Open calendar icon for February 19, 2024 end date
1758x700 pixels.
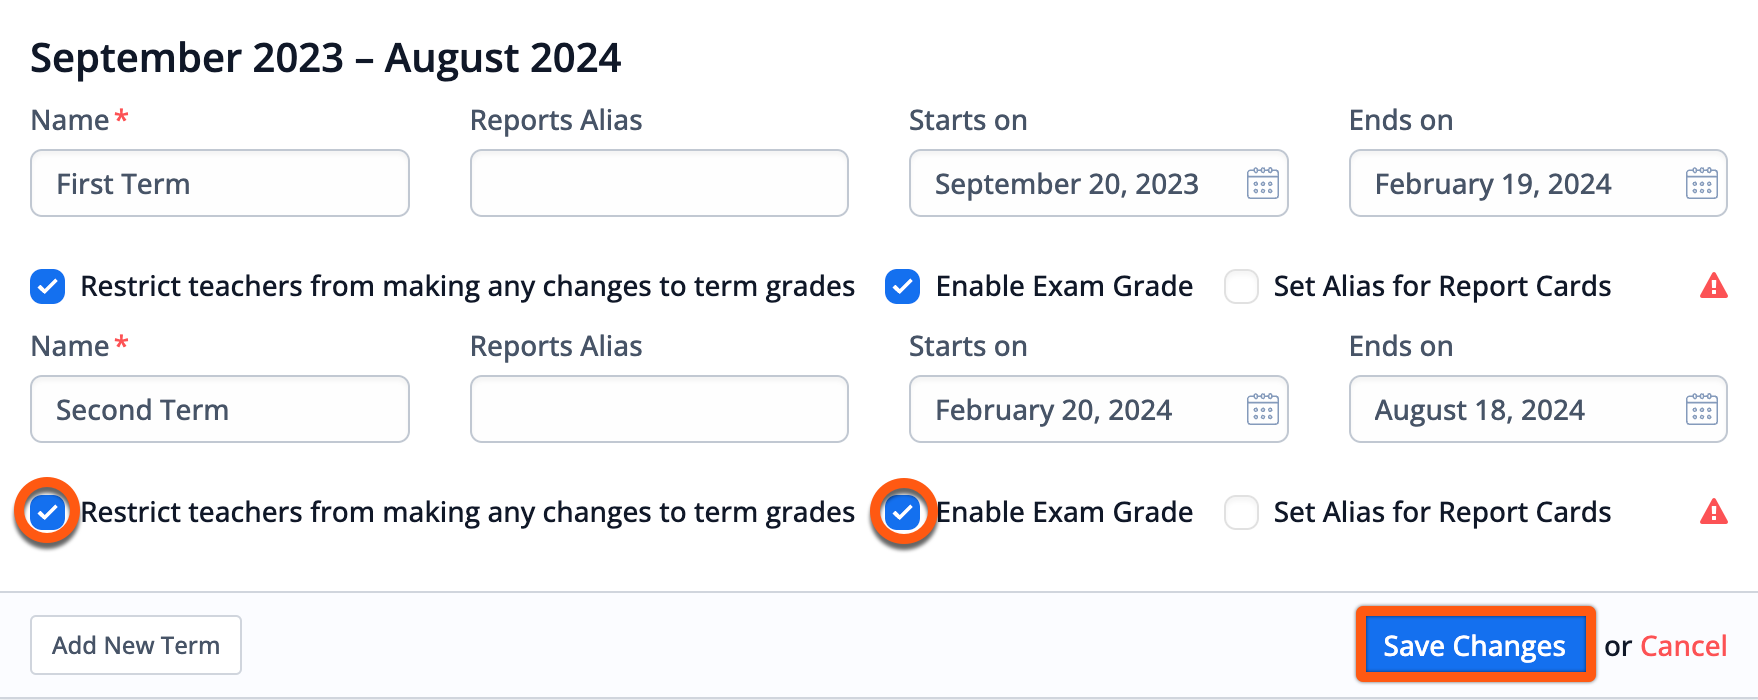tap(1701, 184)
